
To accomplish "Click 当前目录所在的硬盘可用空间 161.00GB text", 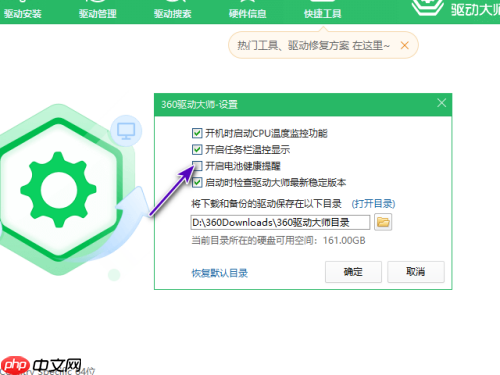I will tap(278, 240).
